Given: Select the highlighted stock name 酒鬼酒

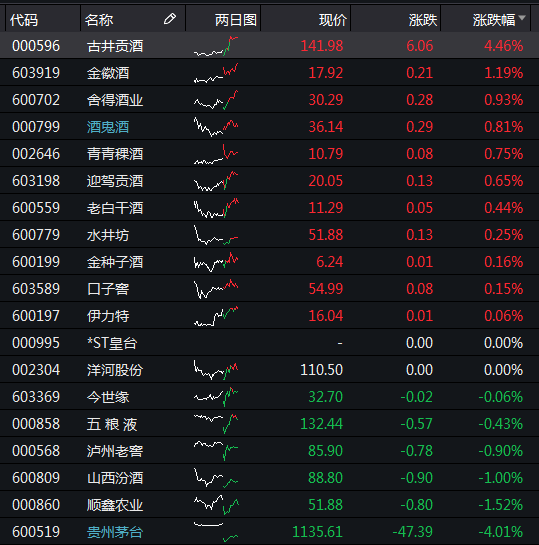Looking at the screenshot, I should pos(108,127).
